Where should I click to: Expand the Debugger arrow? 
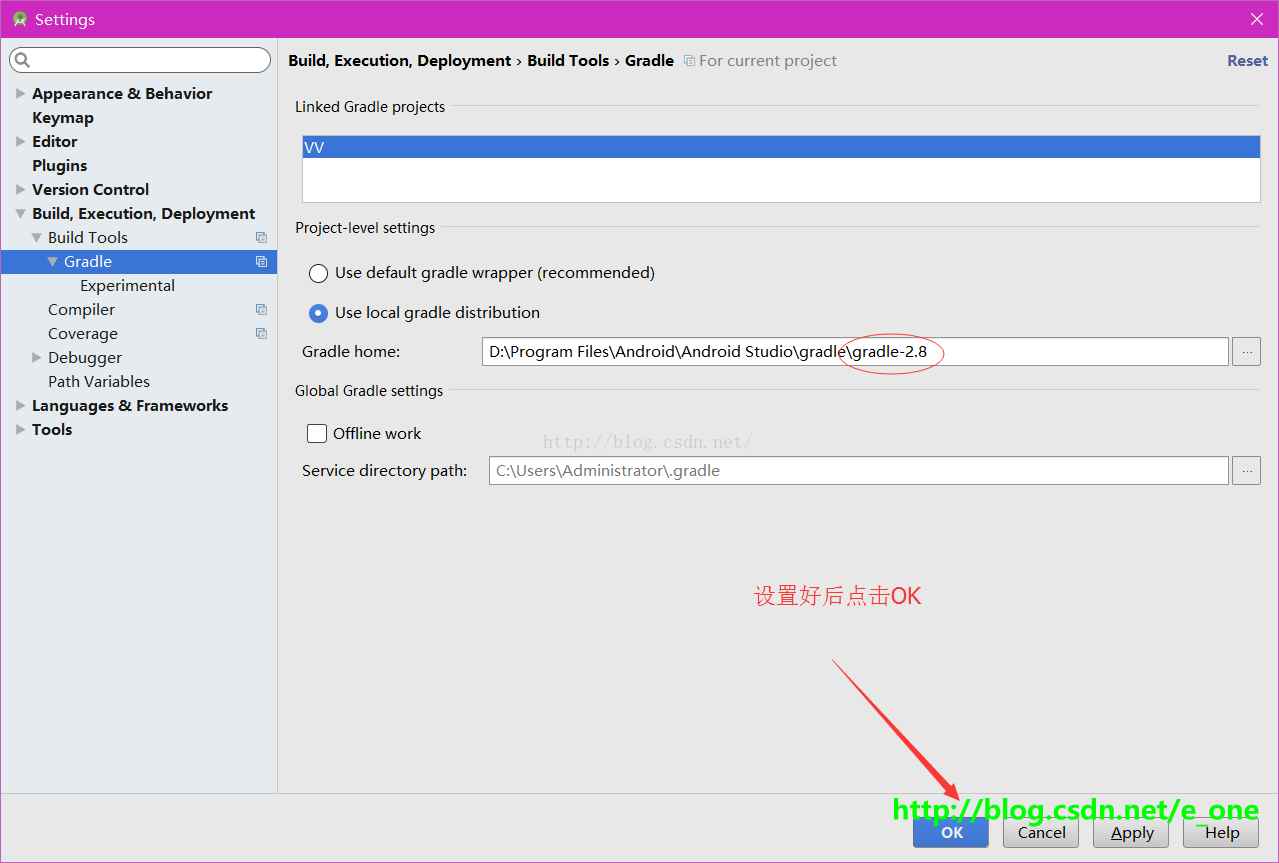point(37,357)
